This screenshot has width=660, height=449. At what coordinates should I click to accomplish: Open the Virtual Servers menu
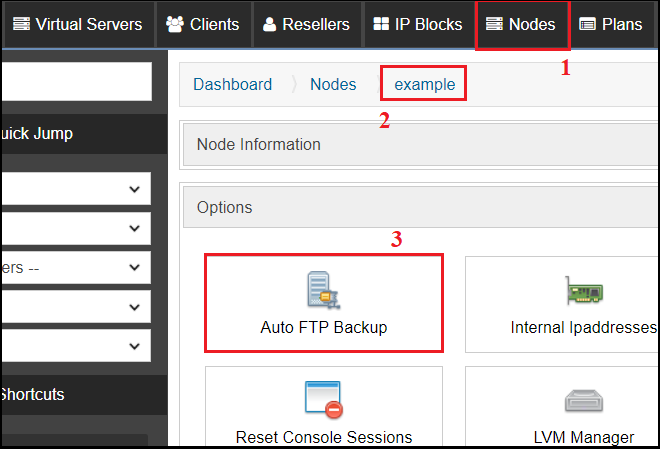(x=77, y=24)
